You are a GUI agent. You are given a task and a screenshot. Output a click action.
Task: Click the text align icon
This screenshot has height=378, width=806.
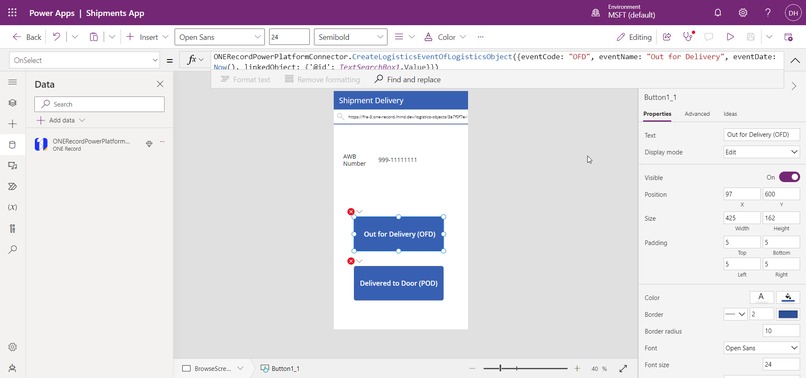pyautogui.click(x=399, y=37)
